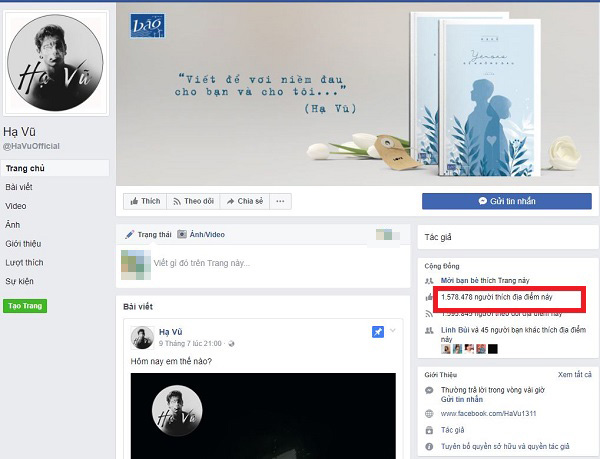Play the Hạ Vũ video in post
Image resolution: width=600 pixels, height=459 pixels.
point(263,416)
